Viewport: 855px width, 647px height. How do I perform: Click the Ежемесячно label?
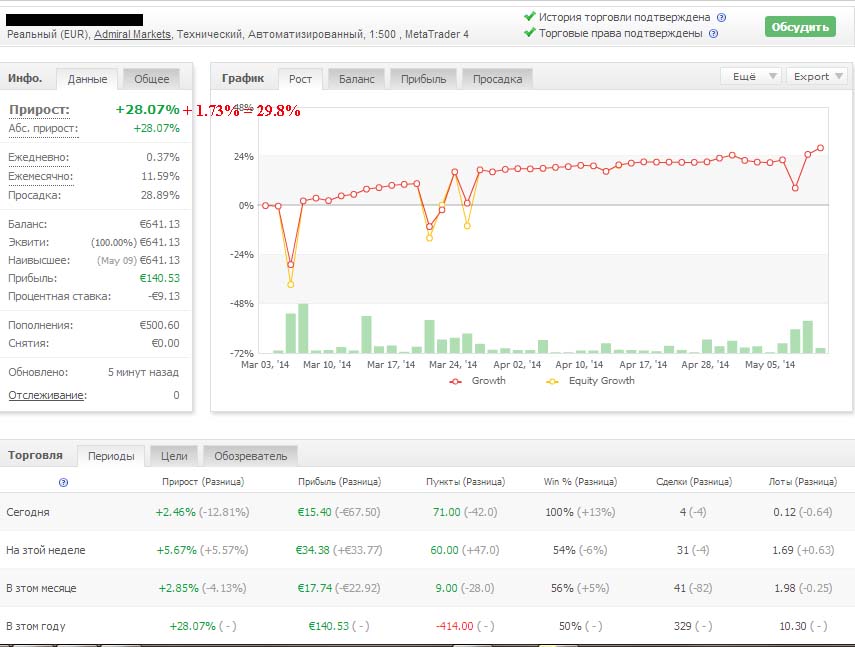point(40,177)
